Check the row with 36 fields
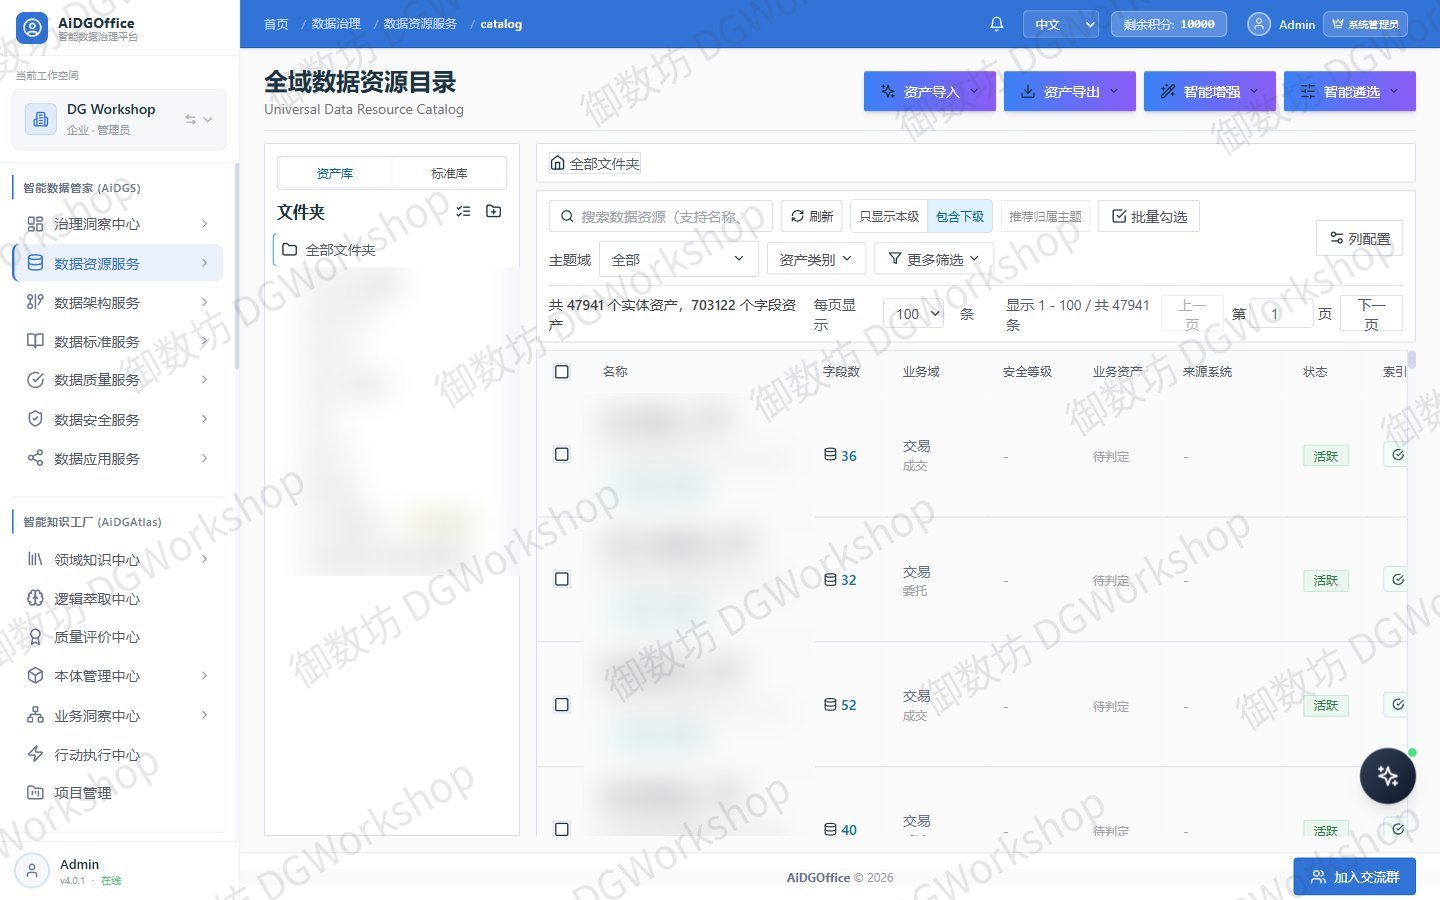Viewport: 1440px width, 900px height. pyautogui.click(x=562, y=455)
